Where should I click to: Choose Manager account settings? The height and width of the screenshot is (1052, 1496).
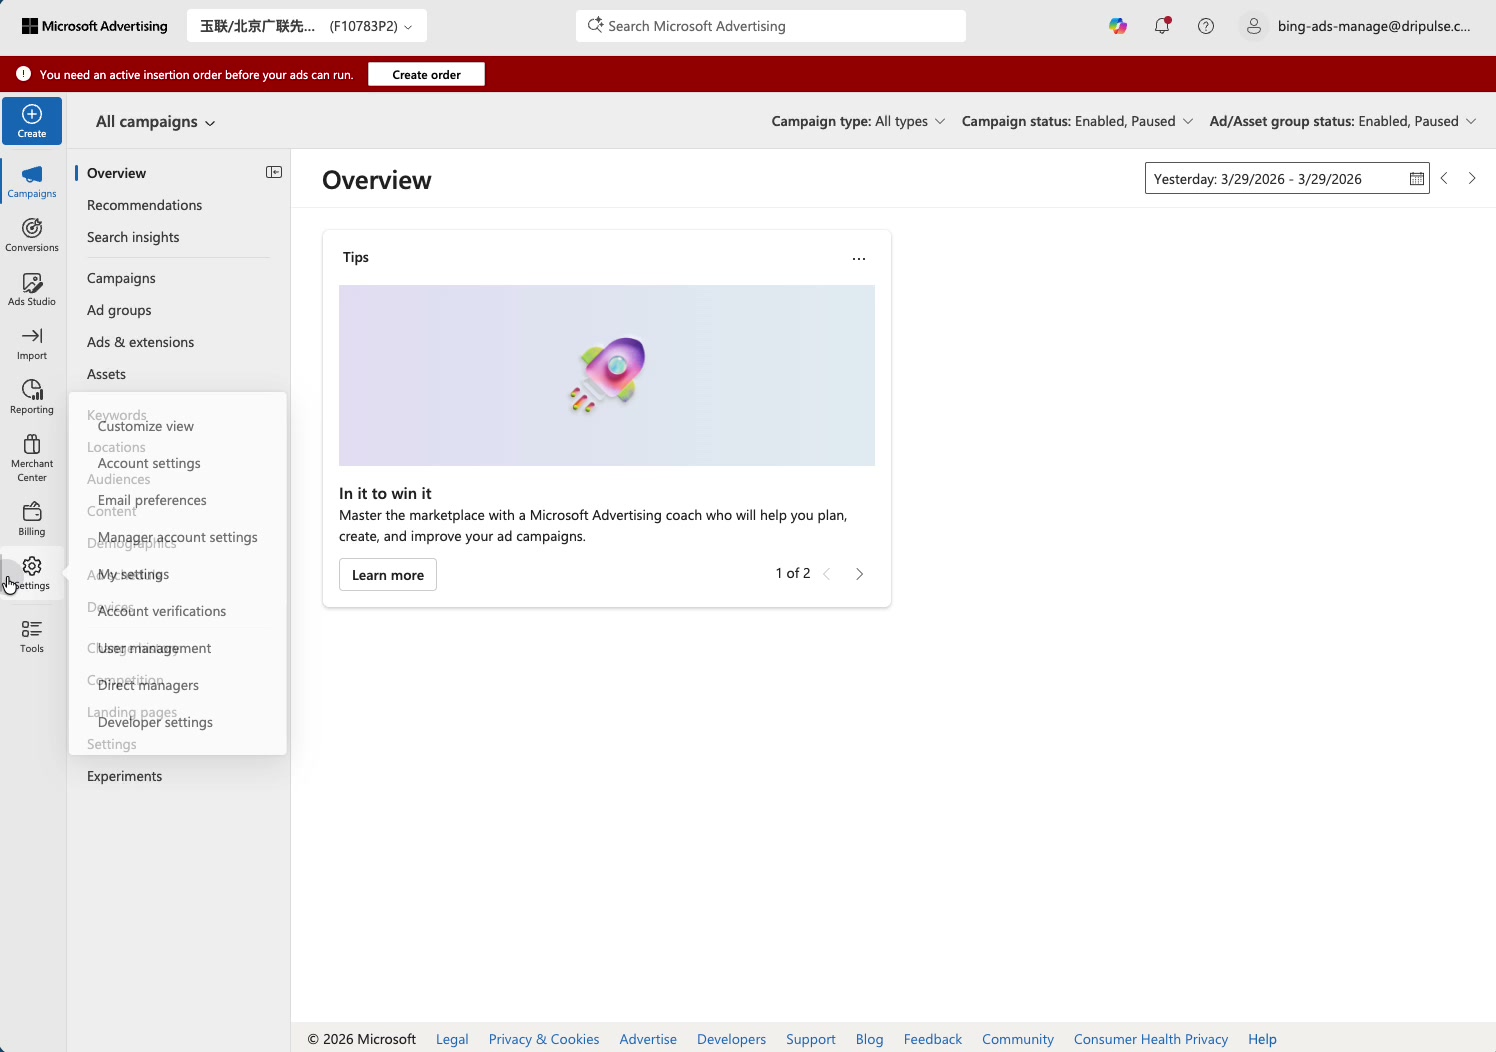coord(178,537)
